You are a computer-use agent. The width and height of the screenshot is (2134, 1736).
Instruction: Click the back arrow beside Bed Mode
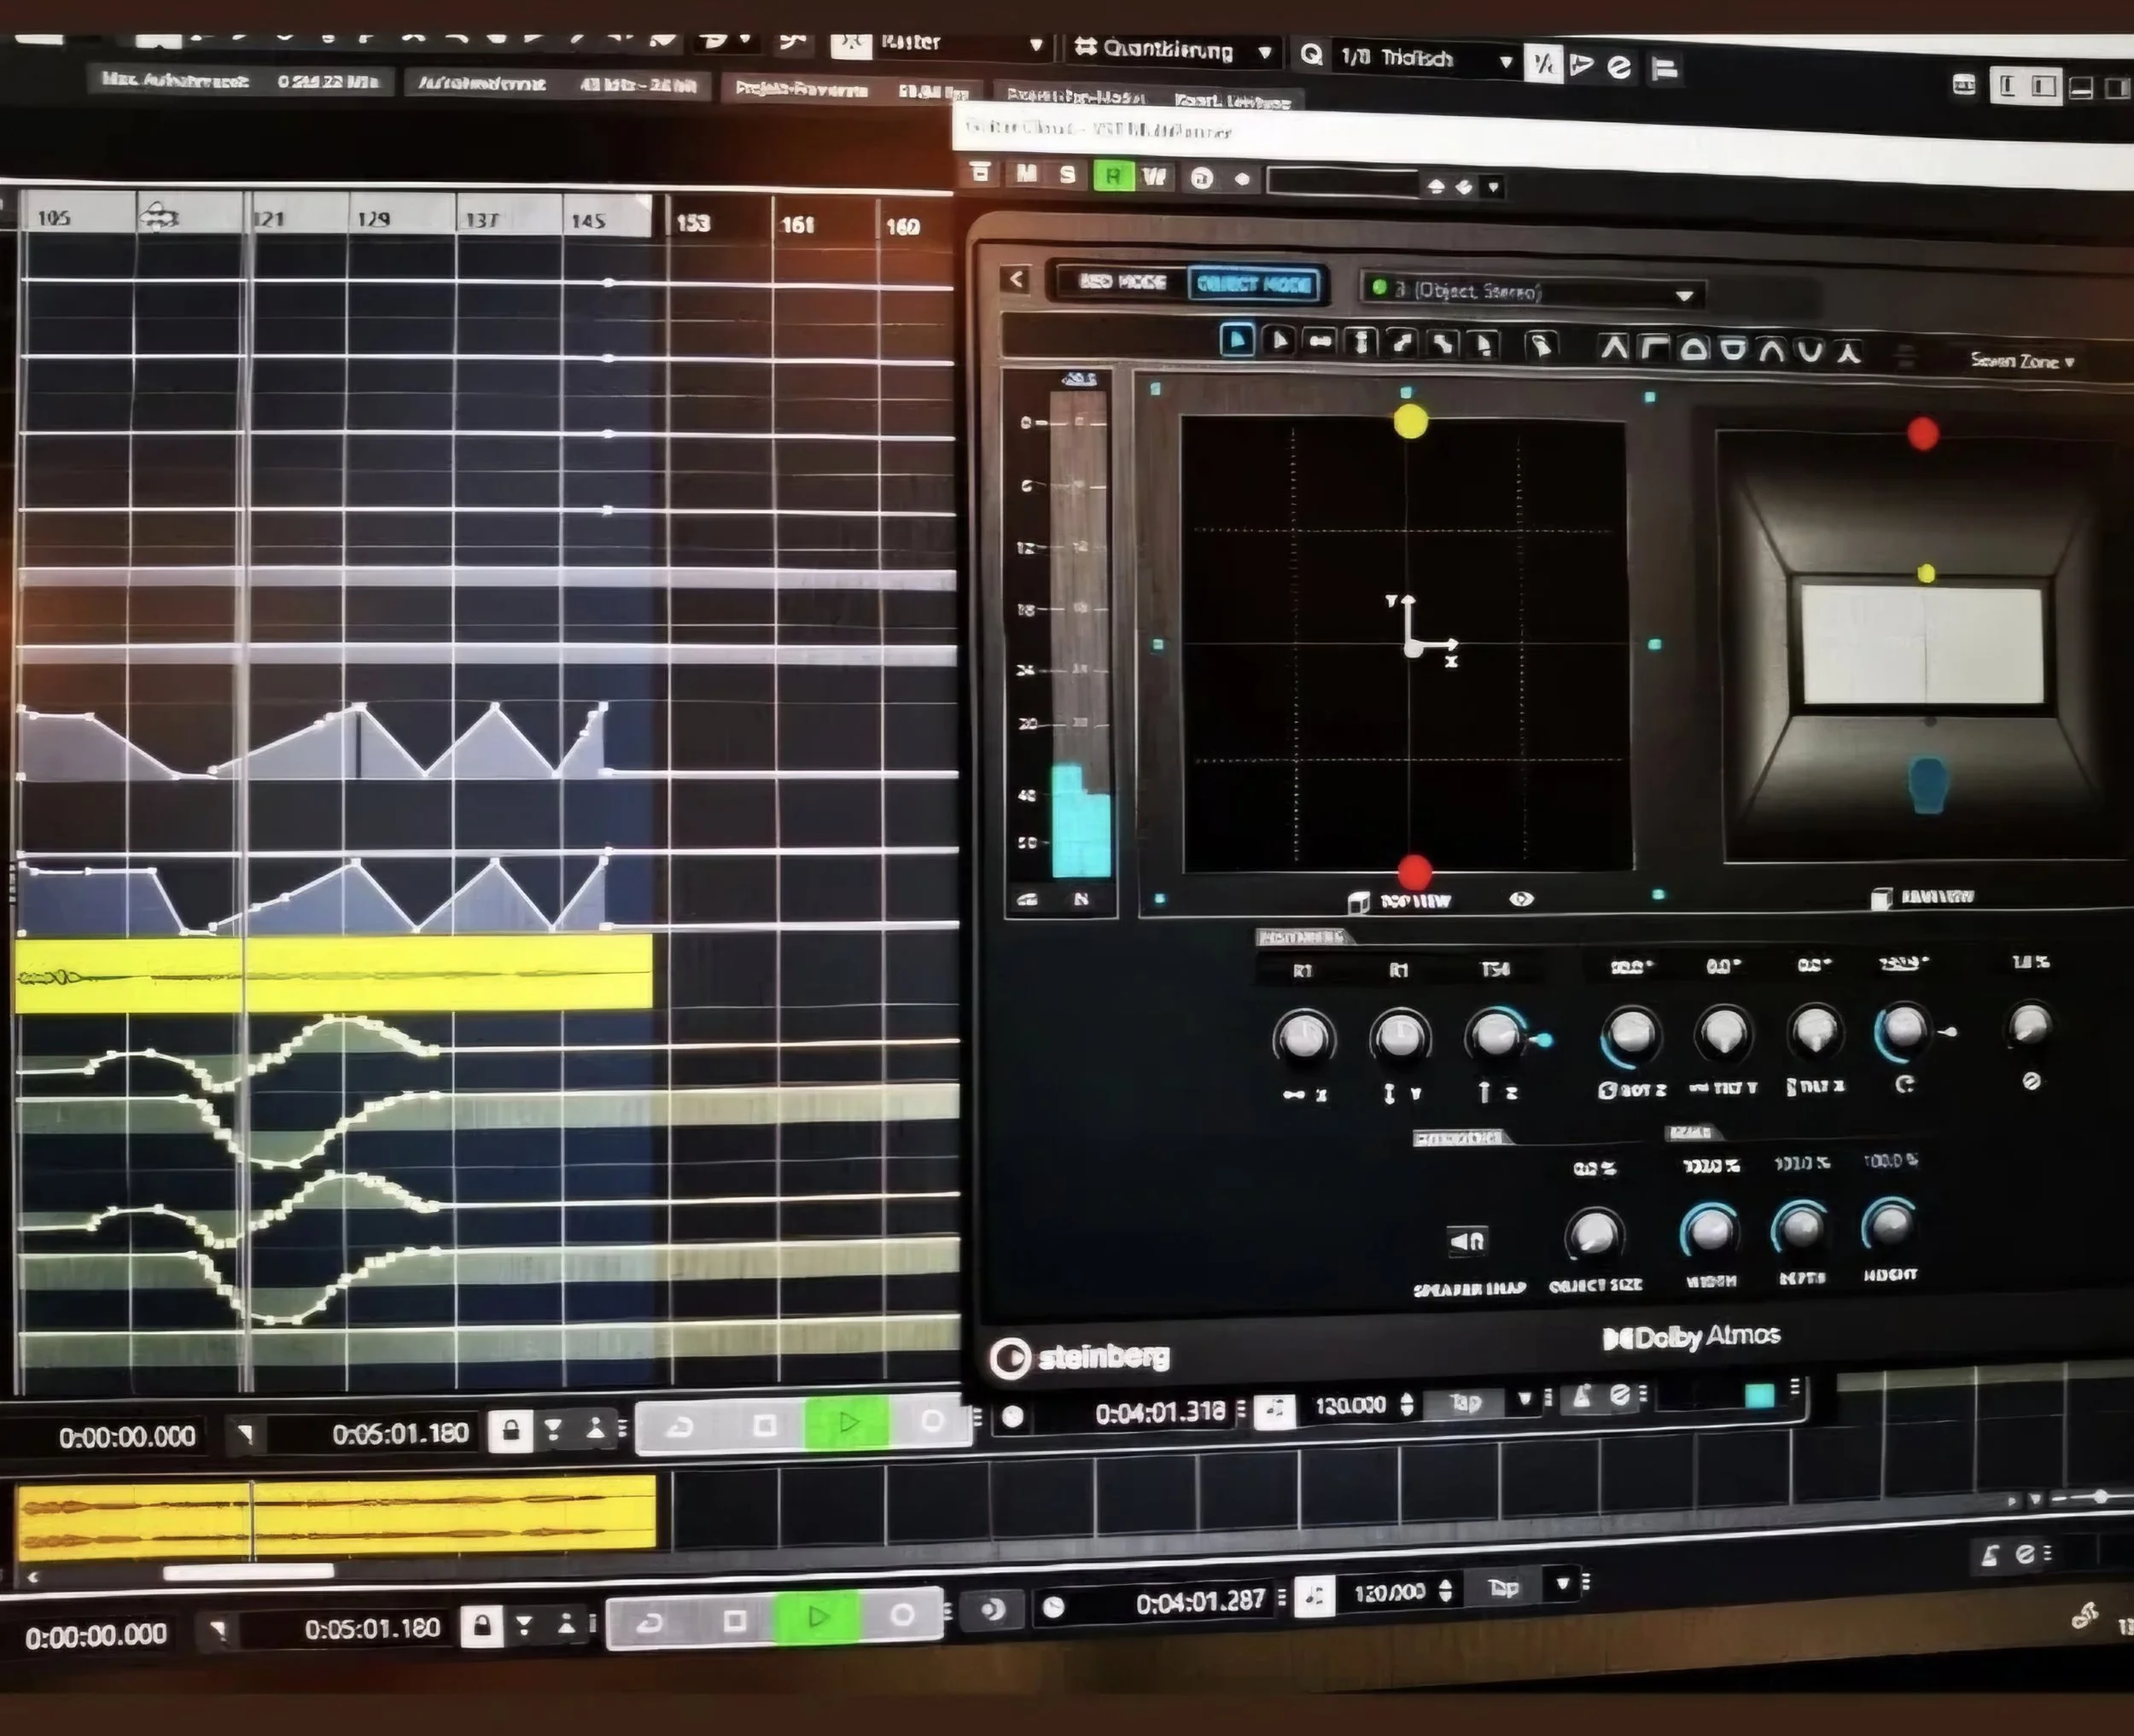click(x=1016, y=279)
